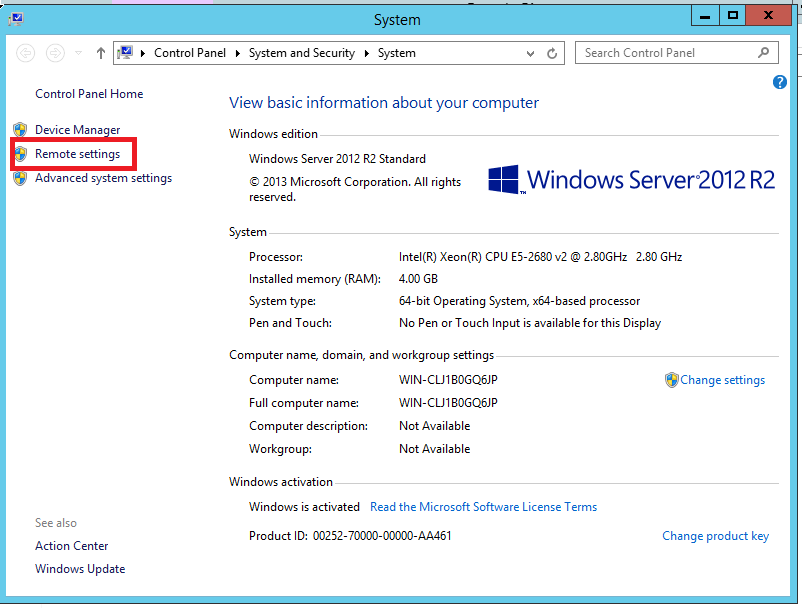Open the Control Panel breadcrumb
The height and width of the screenshot is (608, 802).
[x=190, y=53]
